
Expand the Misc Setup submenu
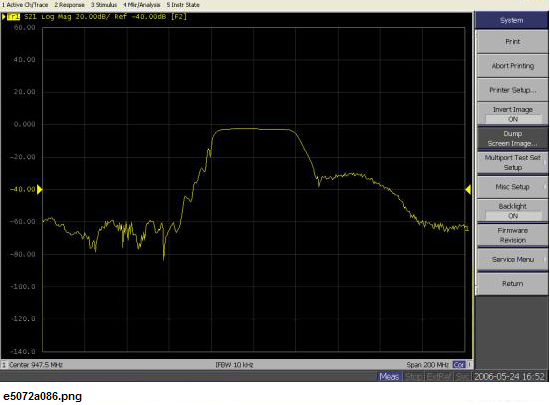coord(512,187)
